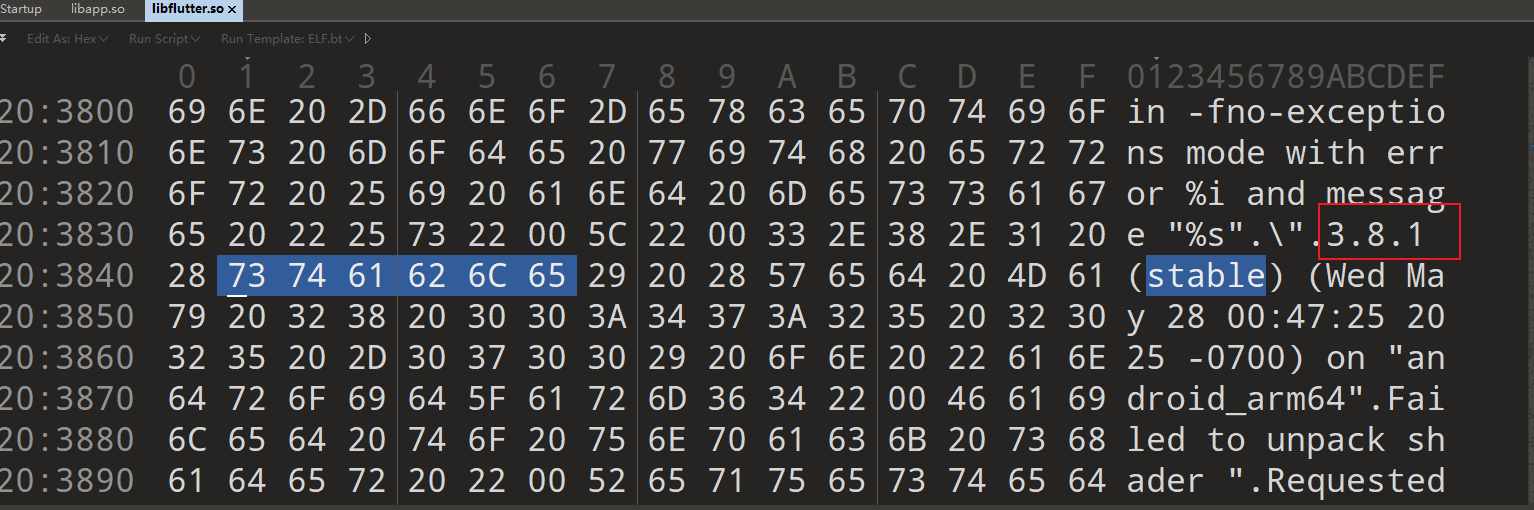Image resolution: width=1534 pixels, height=510 pixels.
Task: Open the Edit As: Hex dropdown
Action: coord(66,38)
